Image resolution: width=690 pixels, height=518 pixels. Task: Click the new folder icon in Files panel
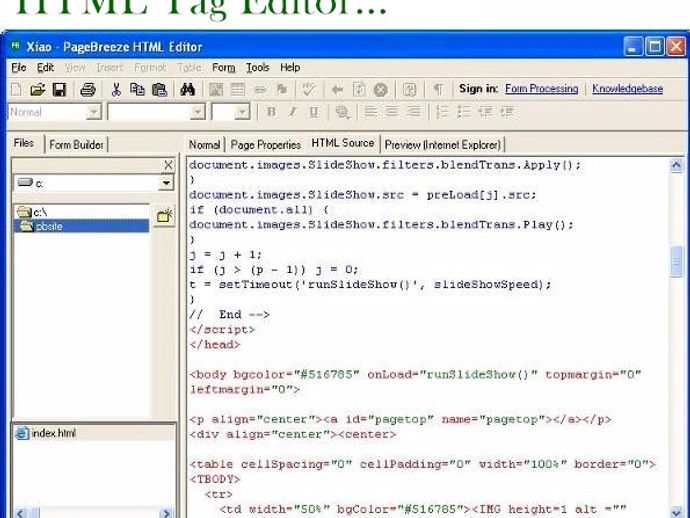tap(164, 216)
